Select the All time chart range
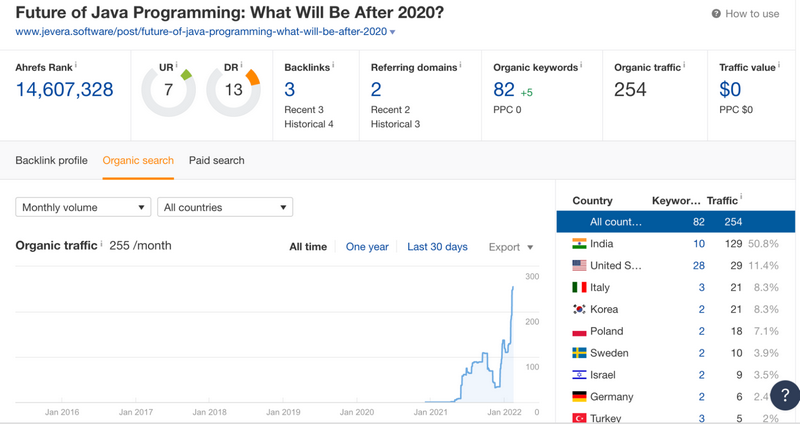800x424 pixels. [308, 247]
